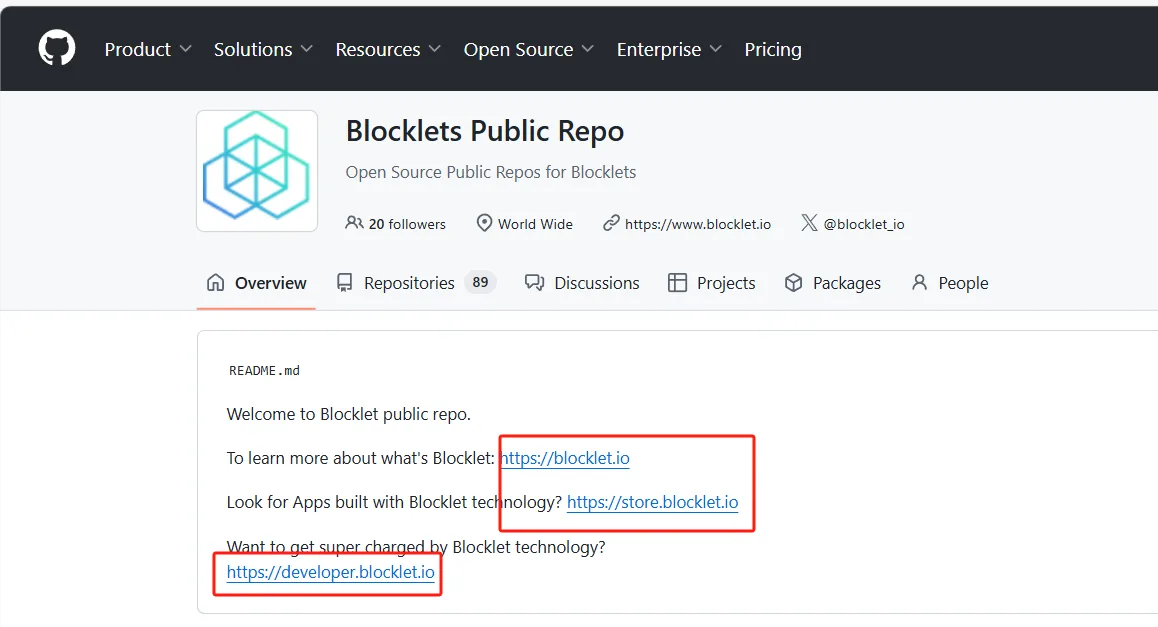Click the World Wide location pin icon

484,222
